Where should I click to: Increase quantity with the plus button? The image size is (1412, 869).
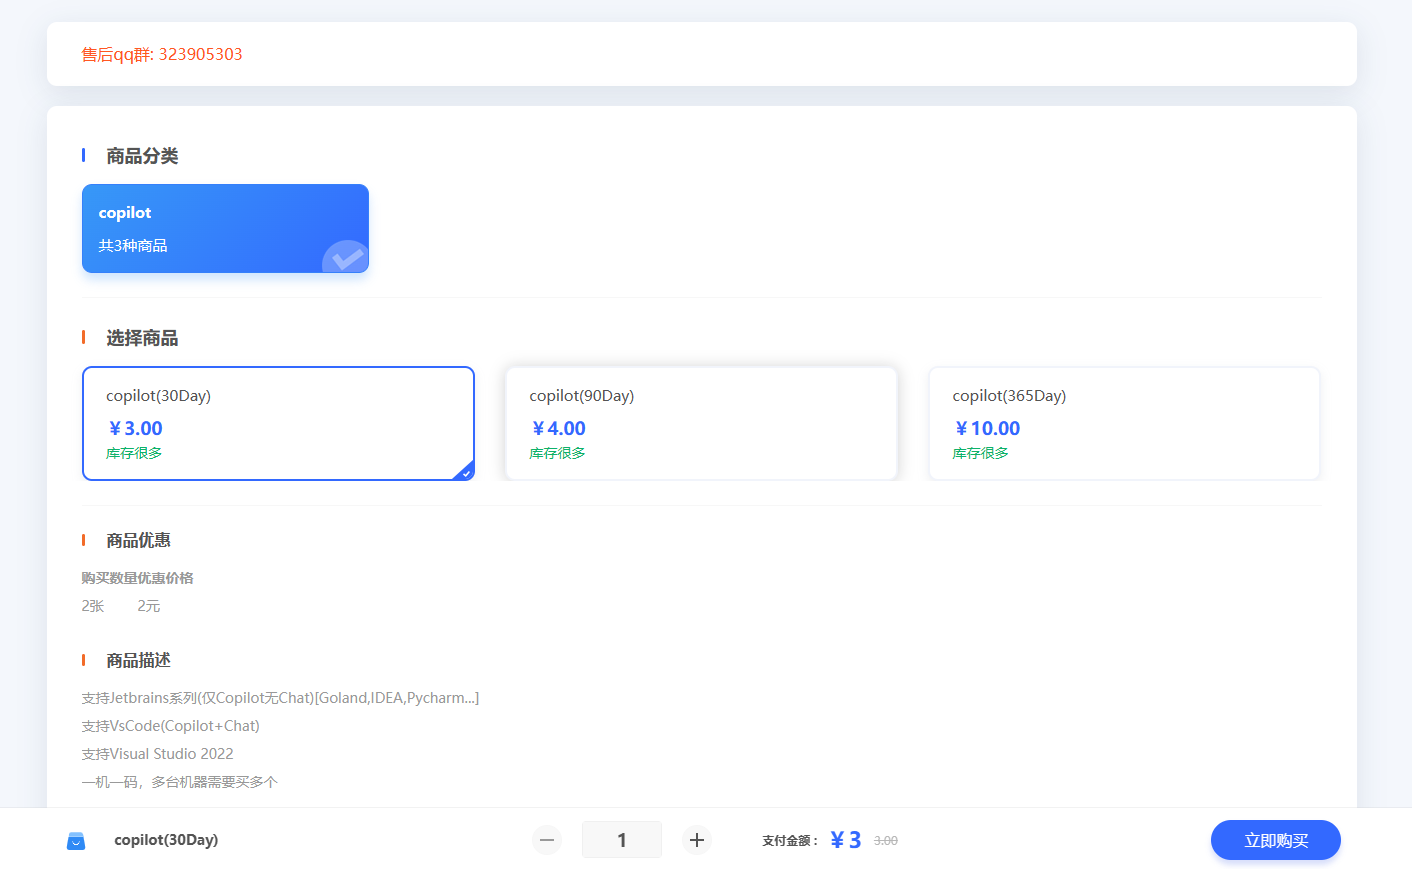(x=697, y=840)
